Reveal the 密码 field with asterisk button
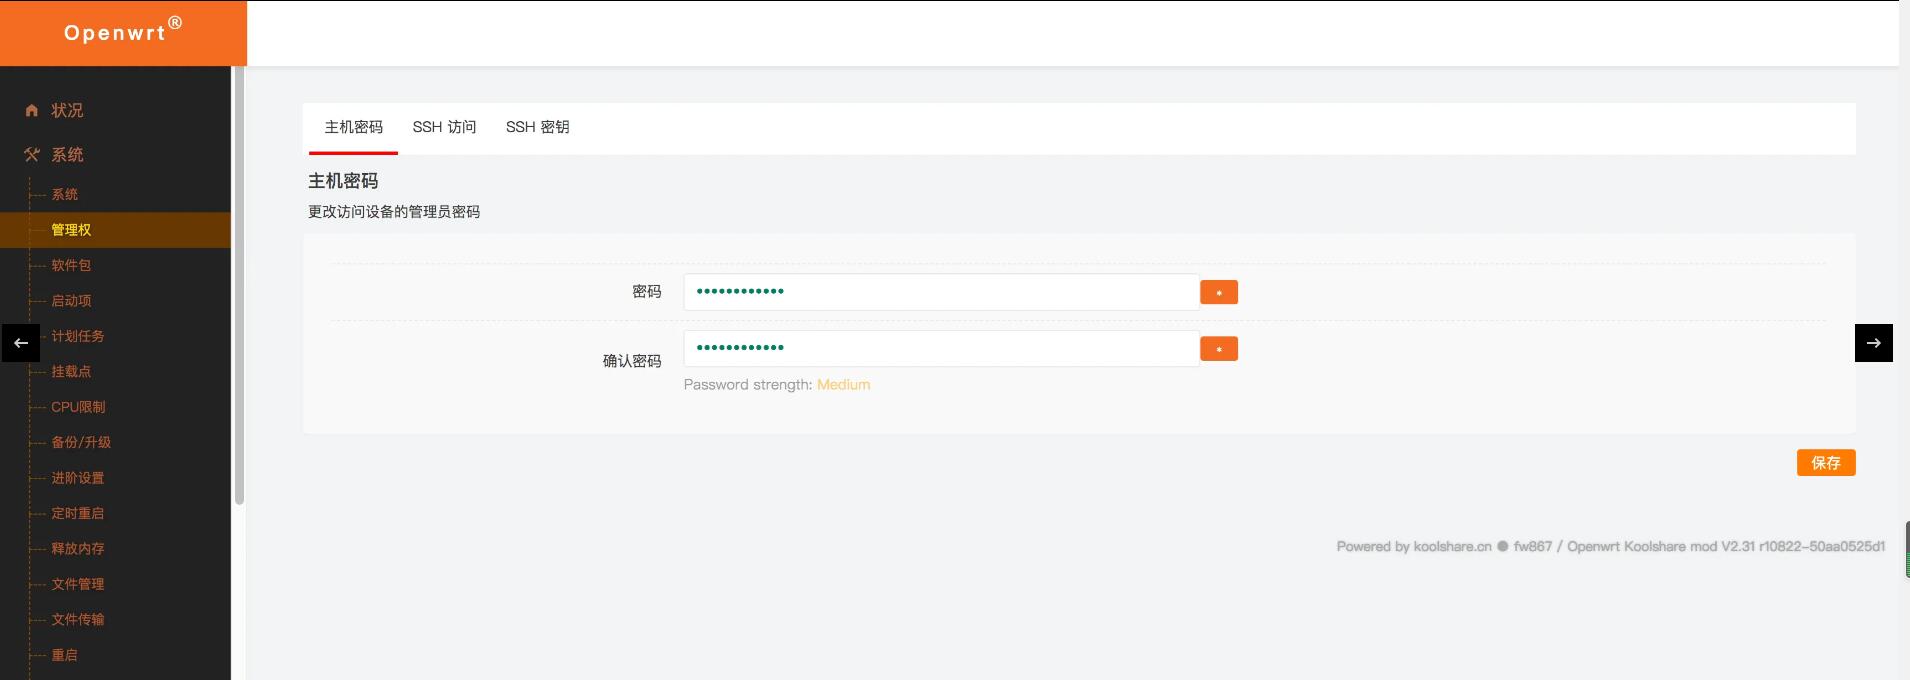The image size is (1910, 680). click(1218, 292)
